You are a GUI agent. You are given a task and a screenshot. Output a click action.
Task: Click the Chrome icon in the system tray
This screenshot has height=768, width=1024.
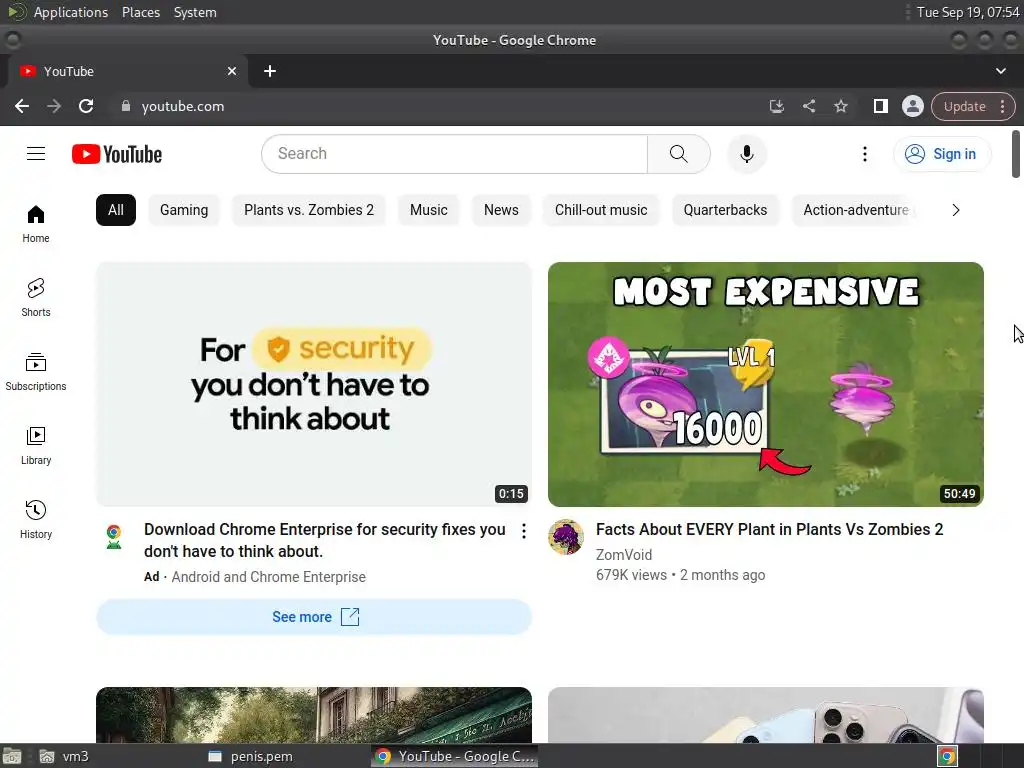[947, 756]
